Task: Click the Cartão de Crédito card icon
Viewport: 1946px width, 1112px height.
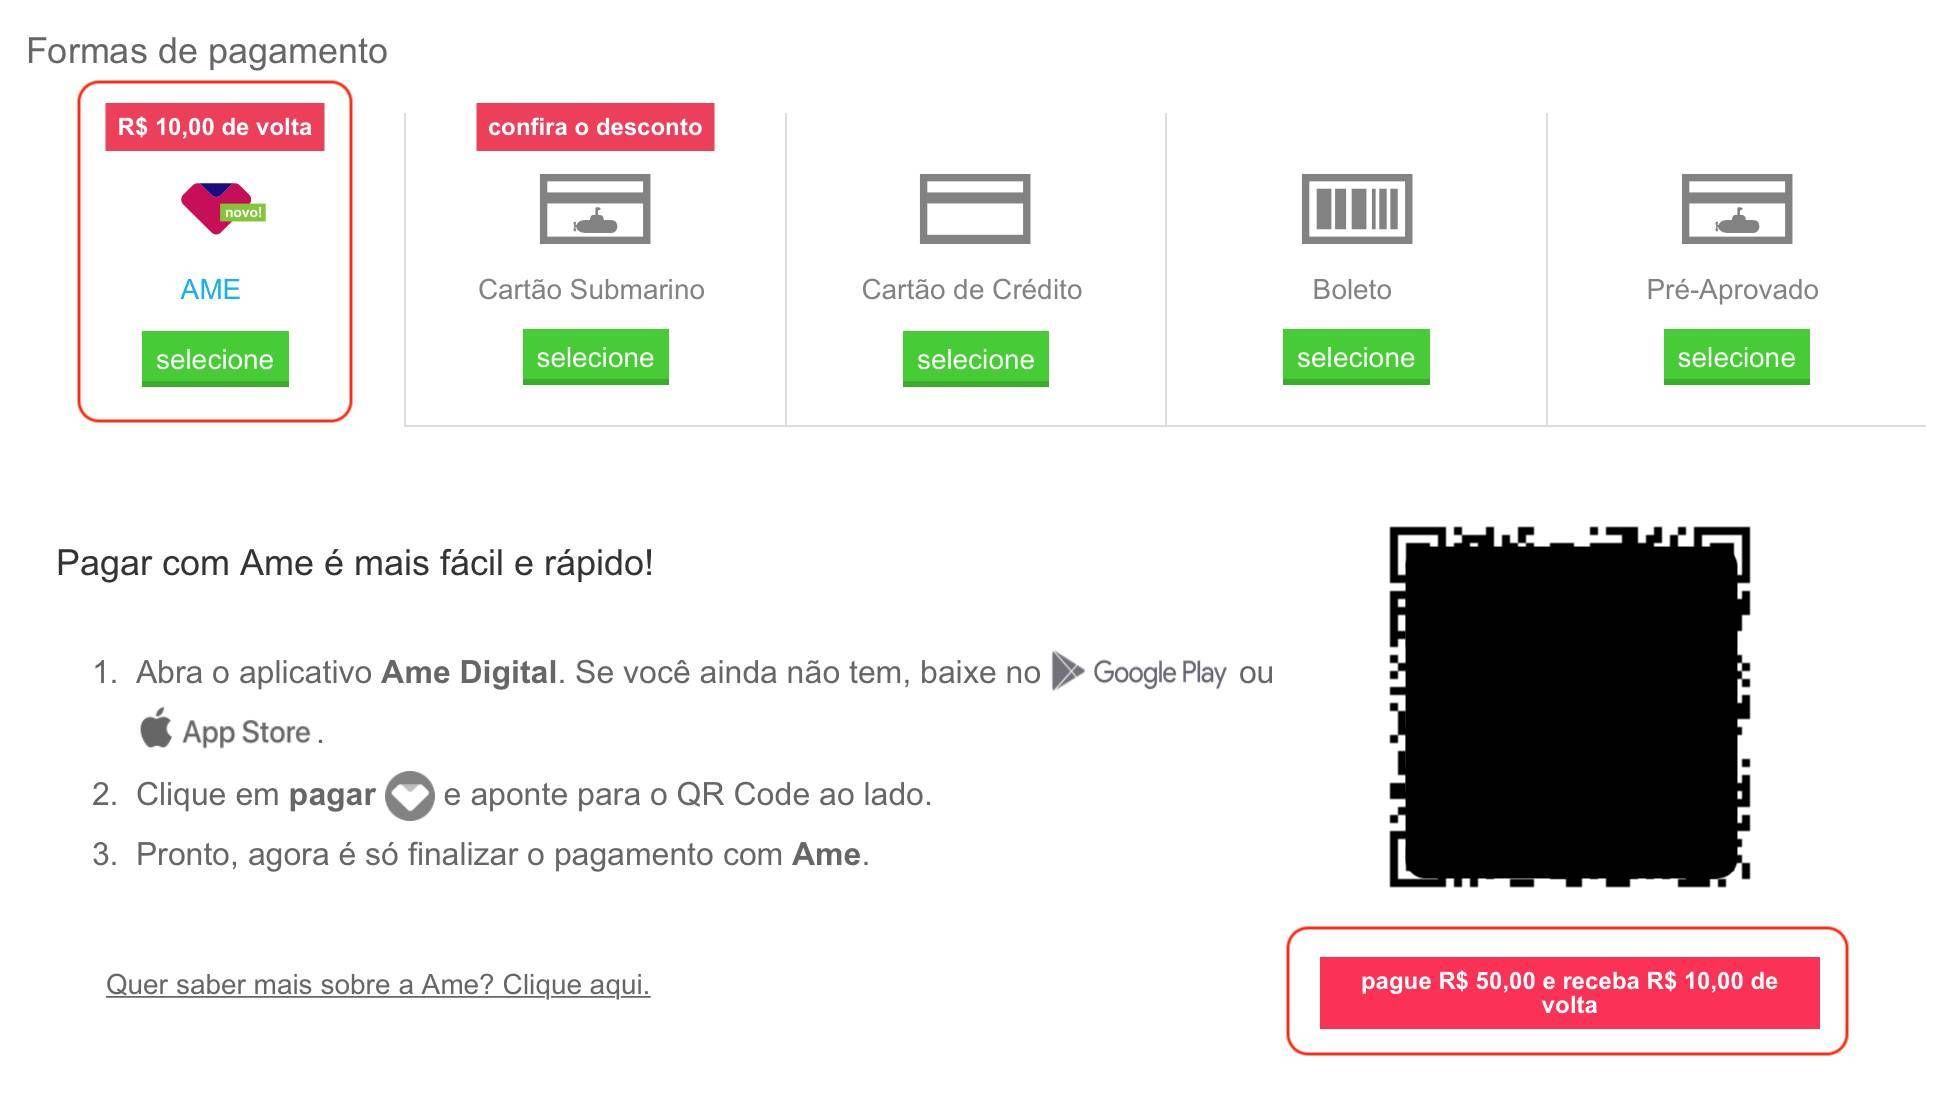Action: click(975, 209)
